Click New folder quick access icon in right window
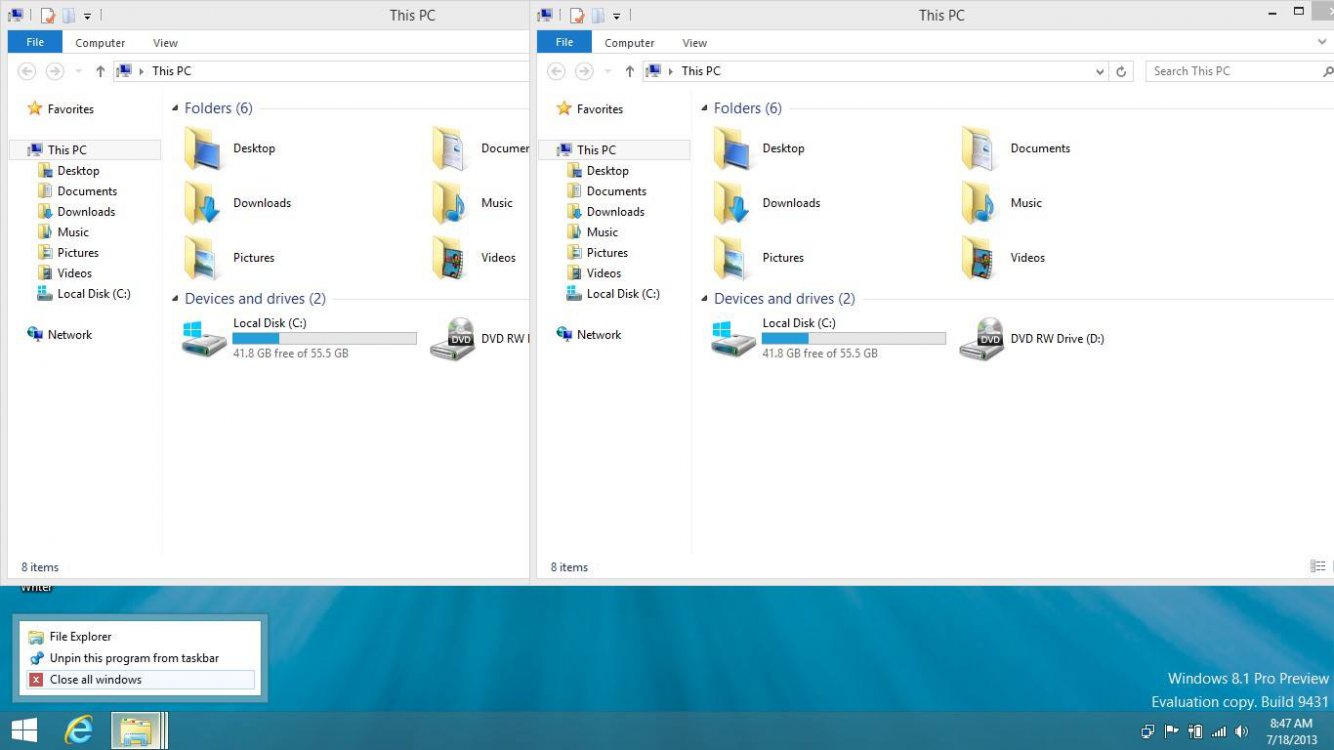This screenshot has height=750, width=1334. pos(599,15)
